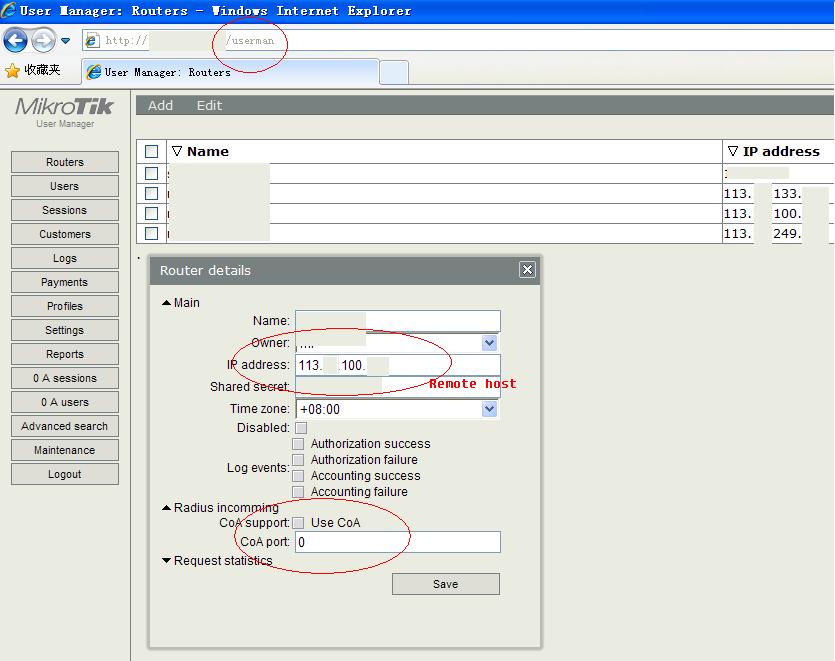835x661 pixels.
Task: Open the Logs sidebar section
Action: click(65, 258)
